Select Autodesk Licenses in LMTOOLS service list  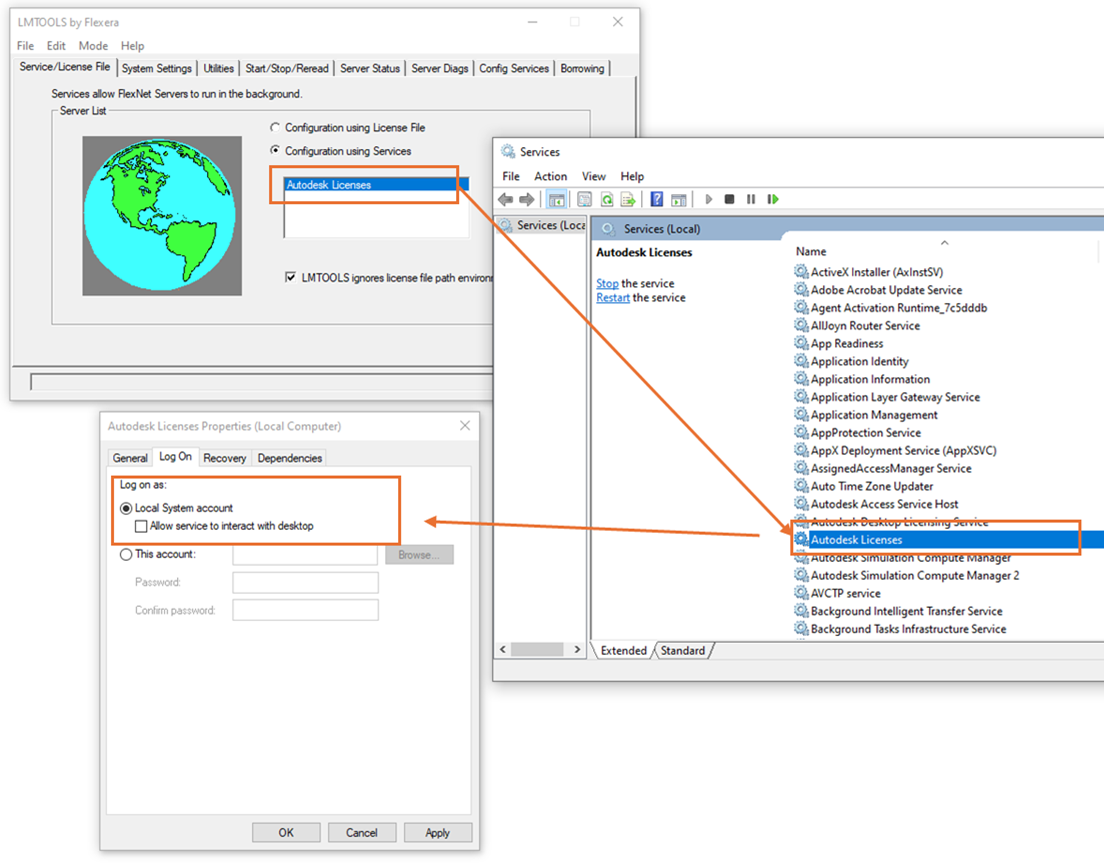tap(377, 184)
